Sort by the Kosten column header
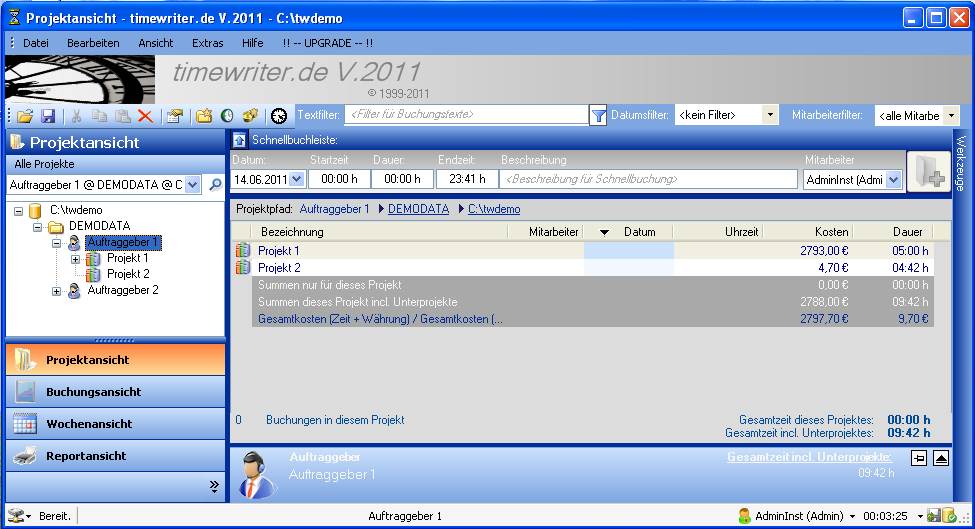The width and height of the screenshot is (975, 529). pos(810,232)
